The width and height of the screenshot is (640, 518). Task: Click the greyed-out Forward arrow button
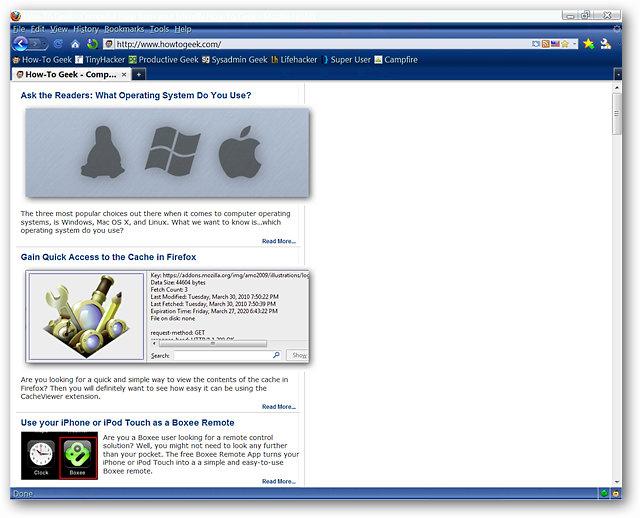(x=36, y=43)
